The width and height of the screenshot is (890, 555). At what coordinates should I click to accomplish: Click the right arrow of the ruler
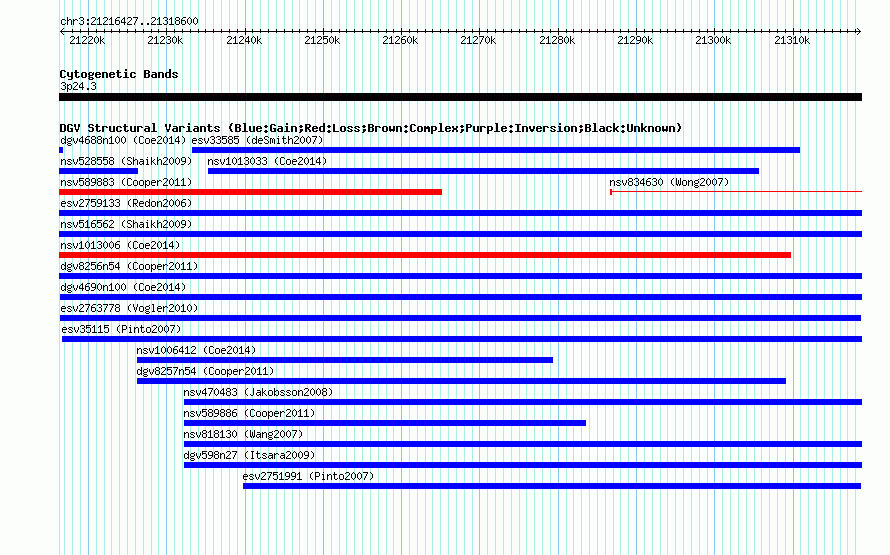point(859,31)
